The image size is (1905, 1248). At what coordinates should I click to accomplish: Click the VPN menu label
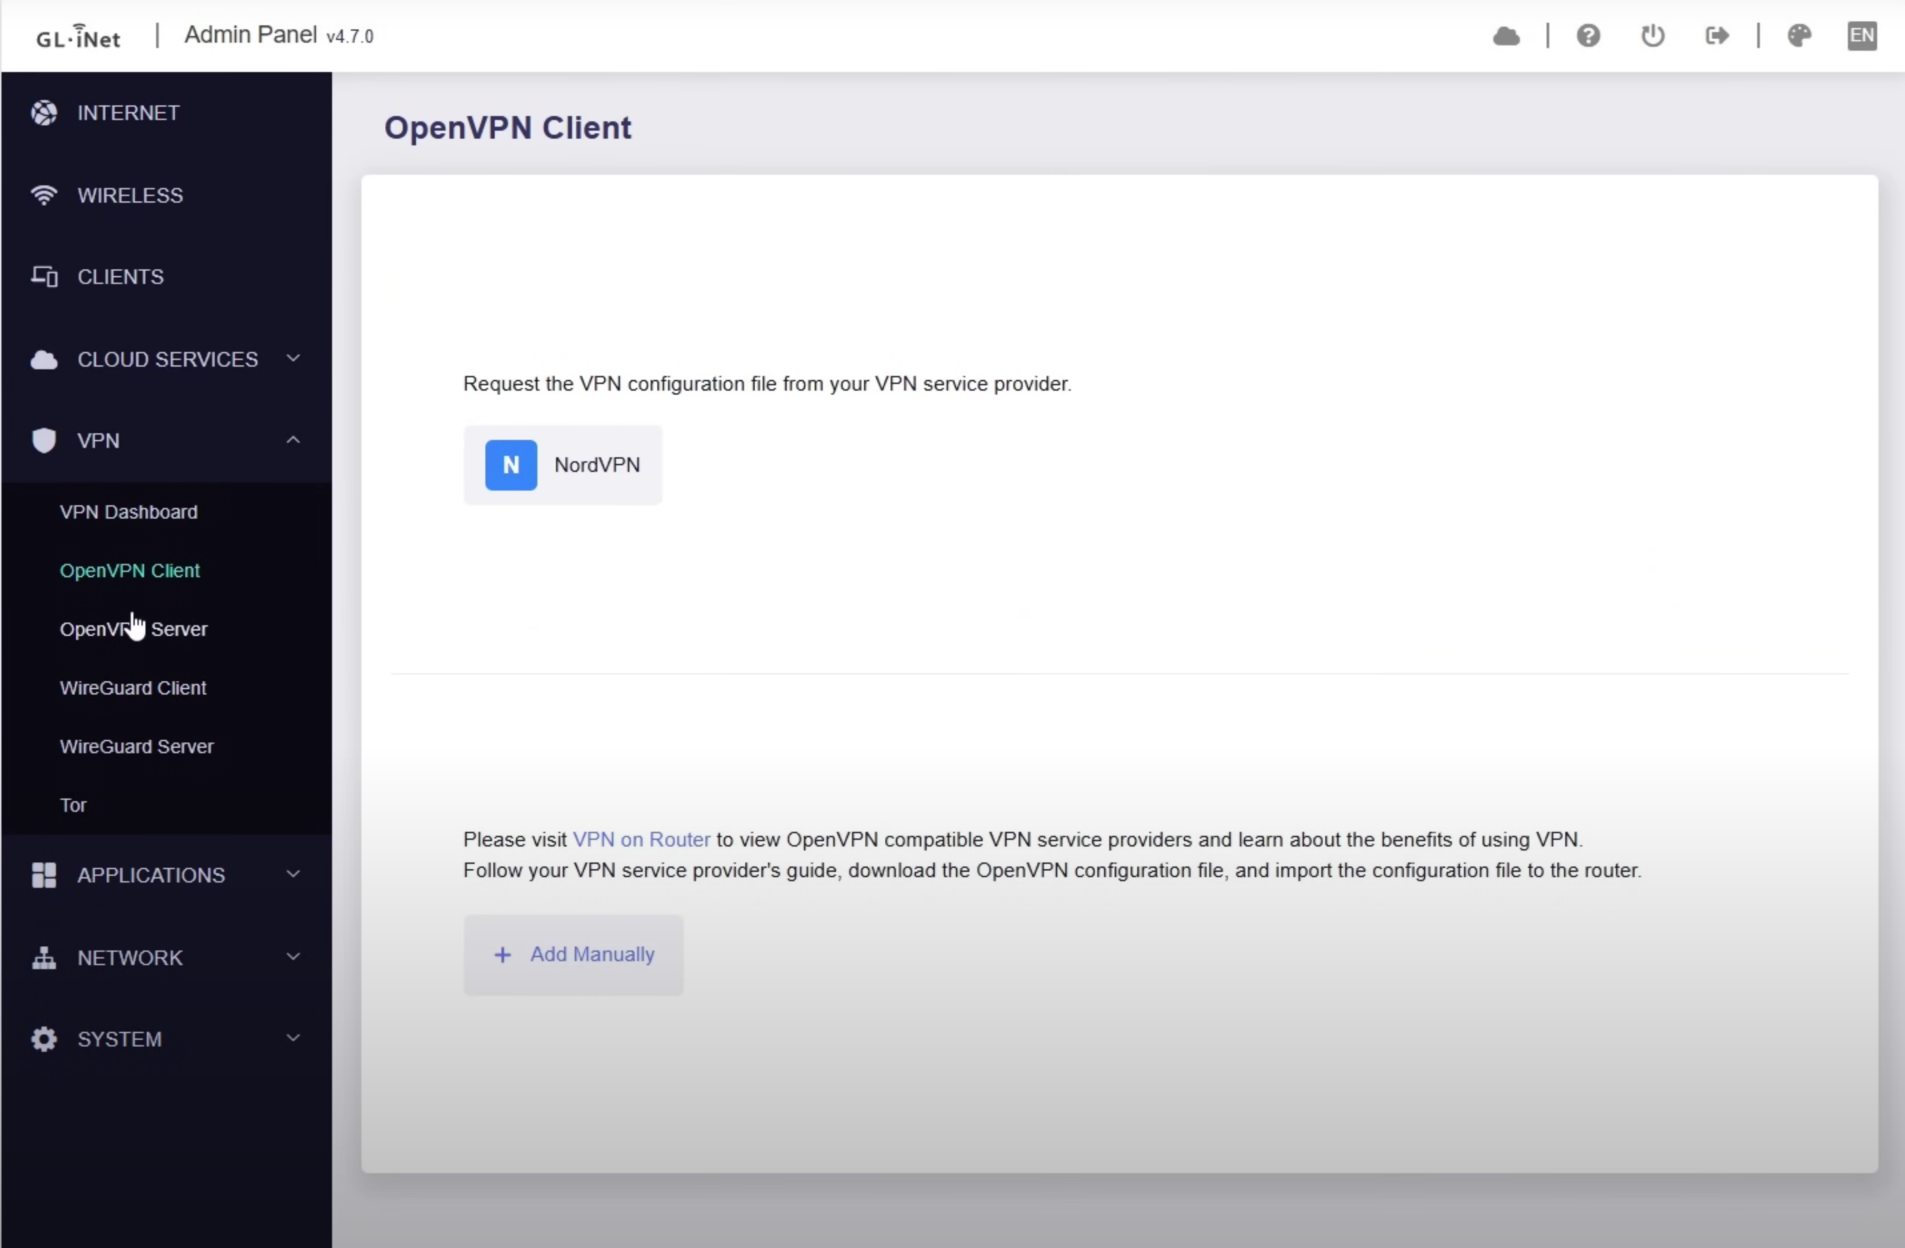[x=98, y=441]
